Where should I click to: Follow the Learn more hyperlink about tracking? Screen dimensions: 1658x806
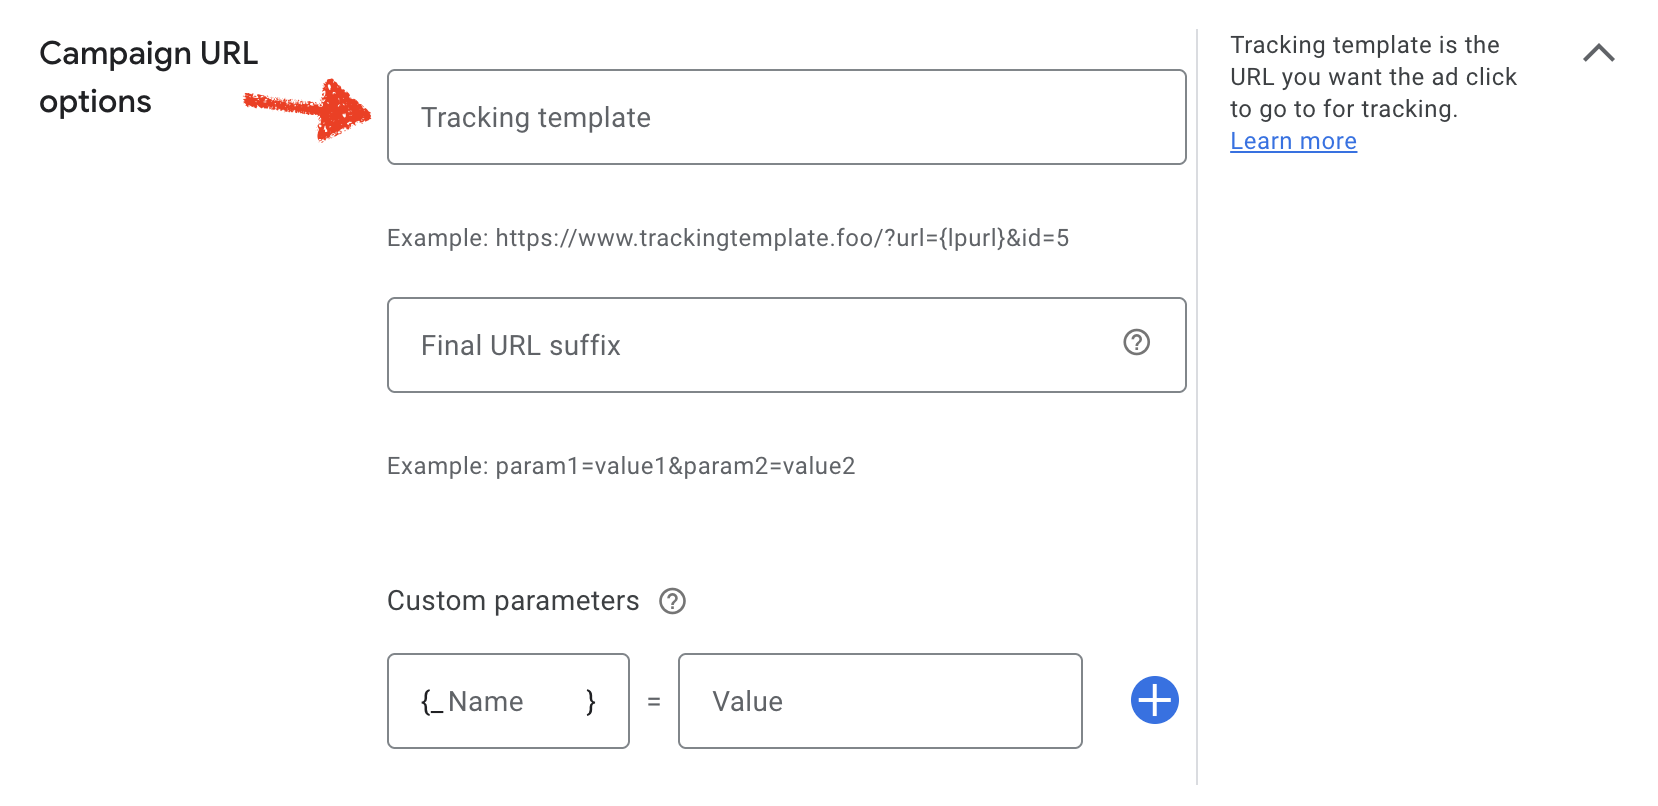pyautogui.click(x=1293, y=141)
